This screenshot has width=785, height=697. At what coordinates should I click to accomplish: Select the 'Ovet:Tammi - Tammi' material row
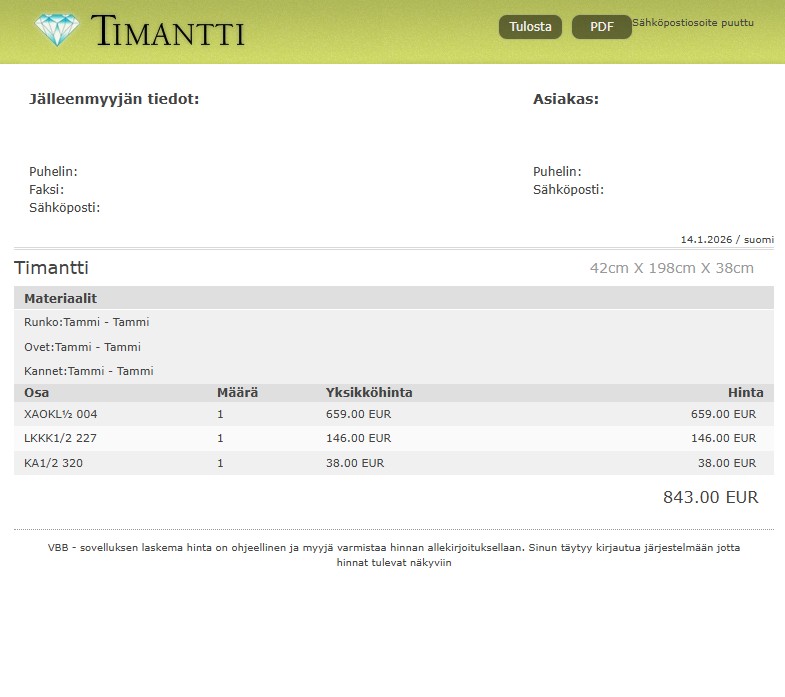pyautogui.click(x=82, y=347)
